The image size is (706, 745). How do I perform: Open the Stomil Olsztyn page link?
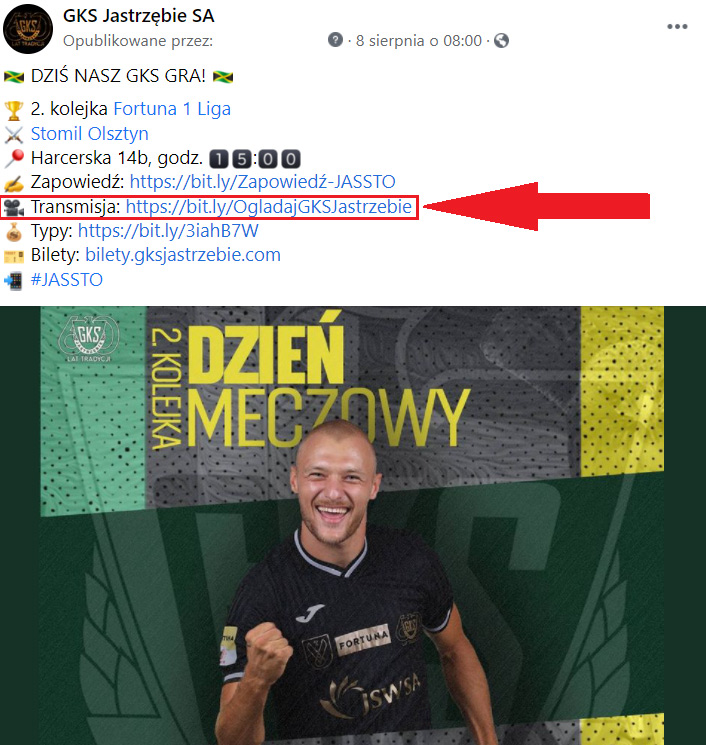(x=90, y=134)
